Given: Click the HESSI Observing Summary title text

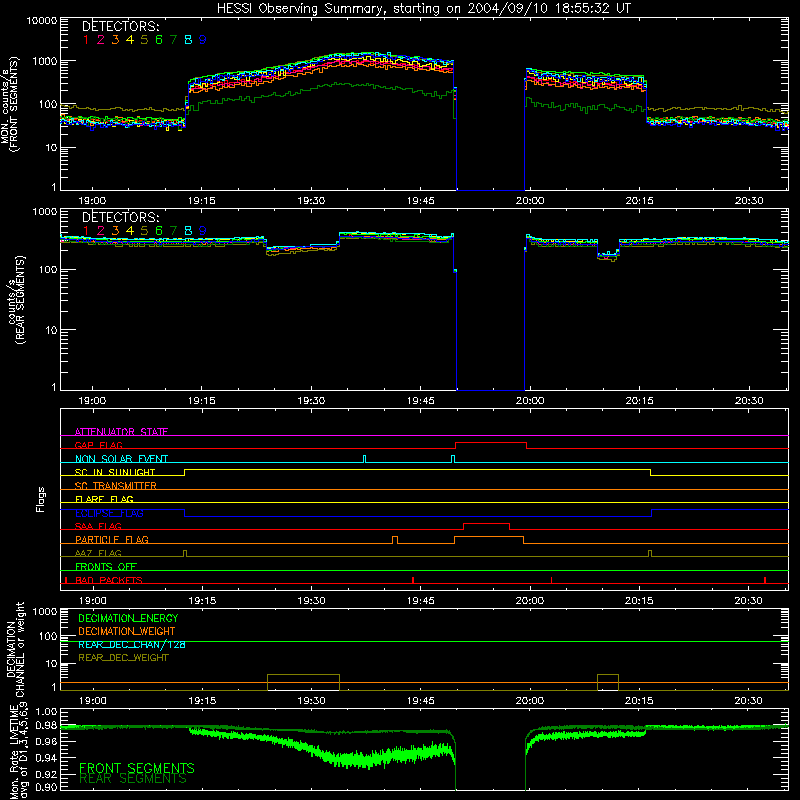Looking at the screenshot, I should (x=423, y=8).
